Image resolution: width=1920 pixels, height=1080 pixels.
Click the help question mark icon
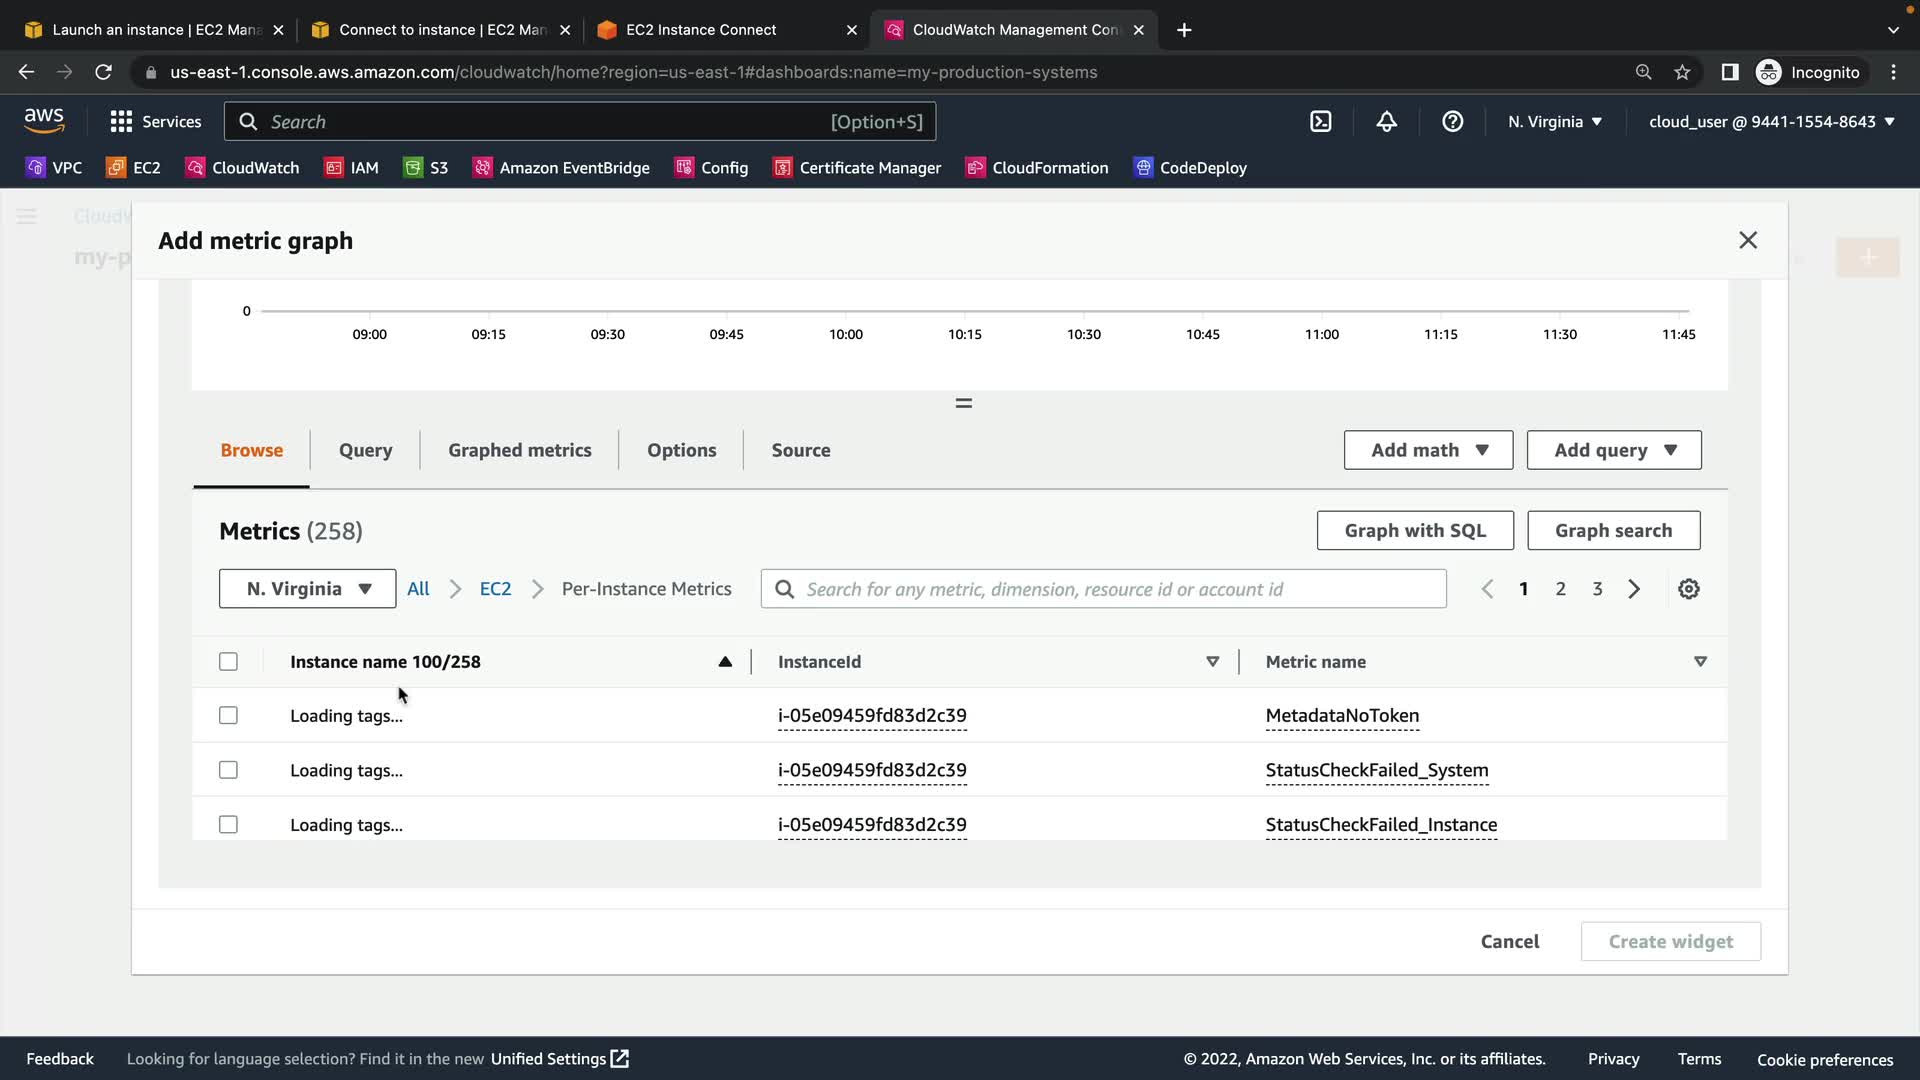coord(1452,122)
